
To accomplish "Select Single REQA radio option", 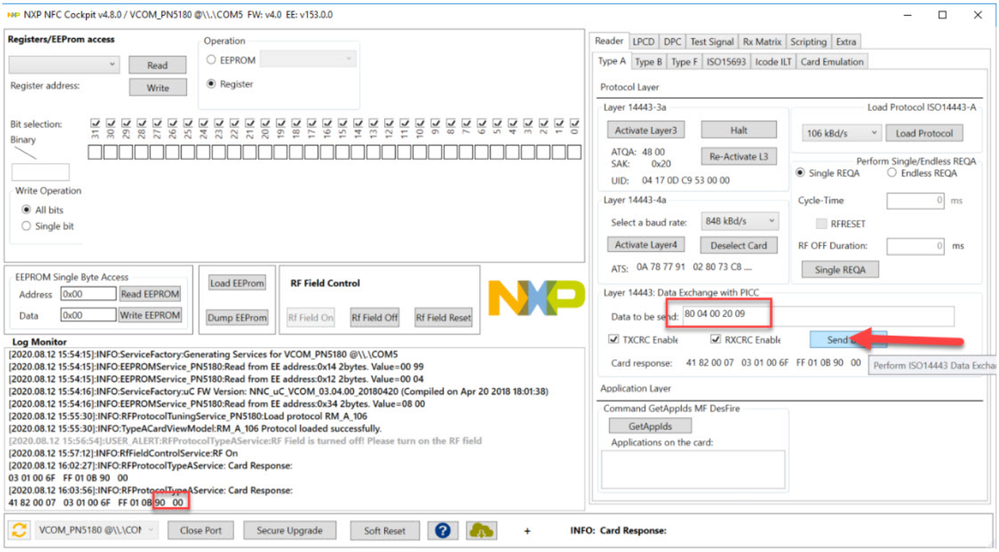I will click(x=800, y=173).
